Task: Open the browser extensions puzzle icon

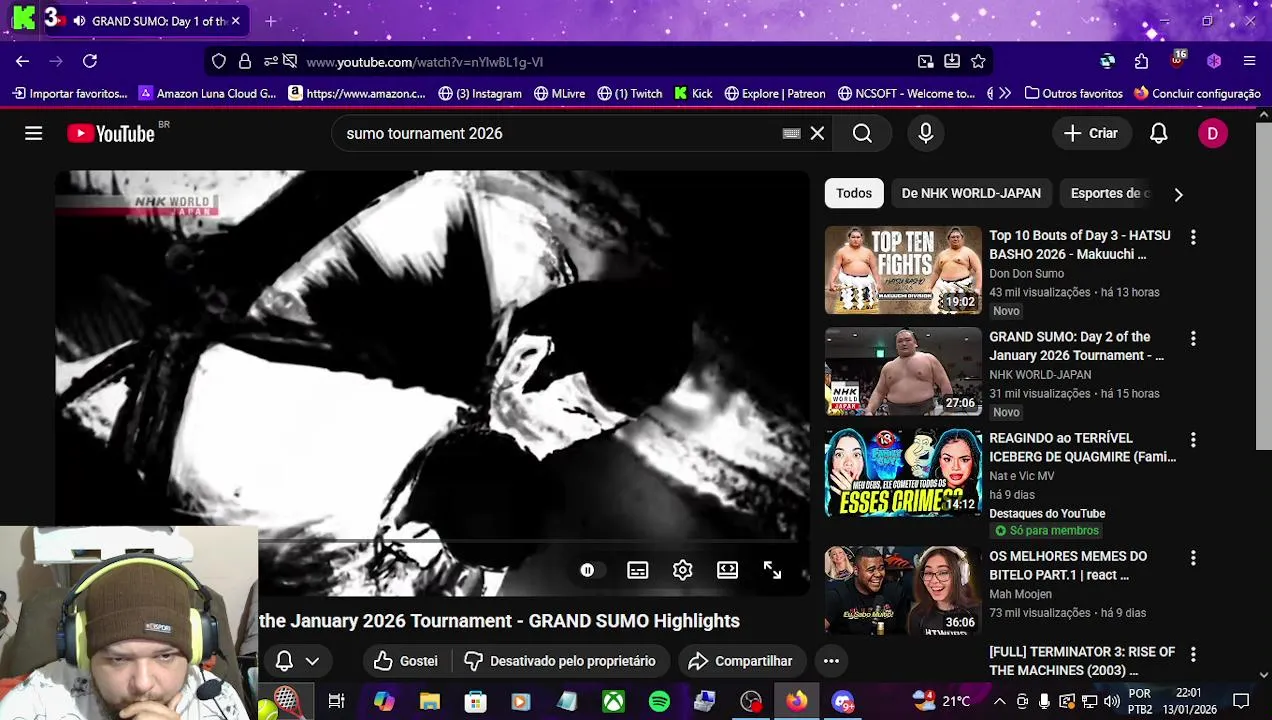Action: coord(1141,61)
